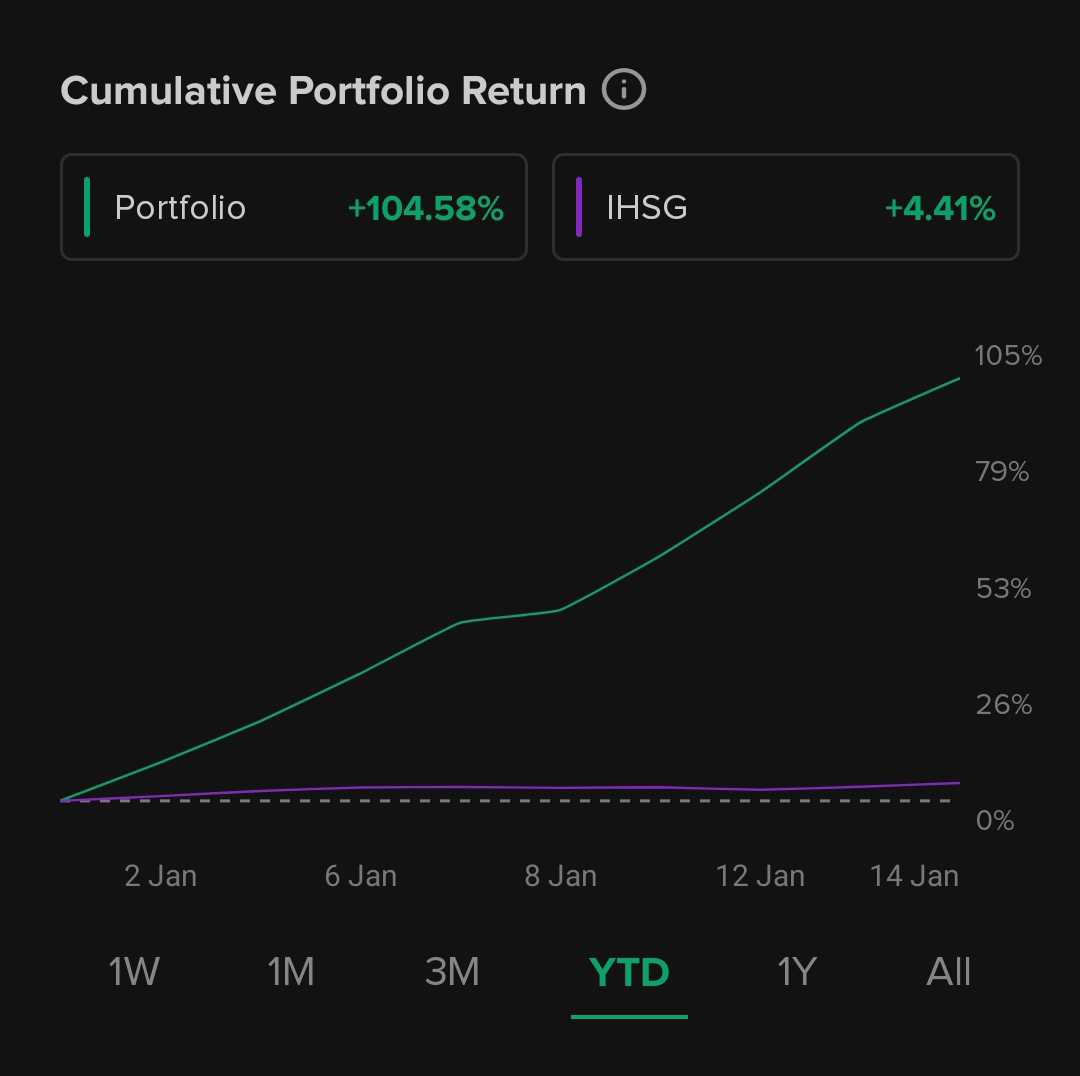Tap the +104.58% portfolio return value
The height and width of the screenshot is (1076, 1080).
425,208
